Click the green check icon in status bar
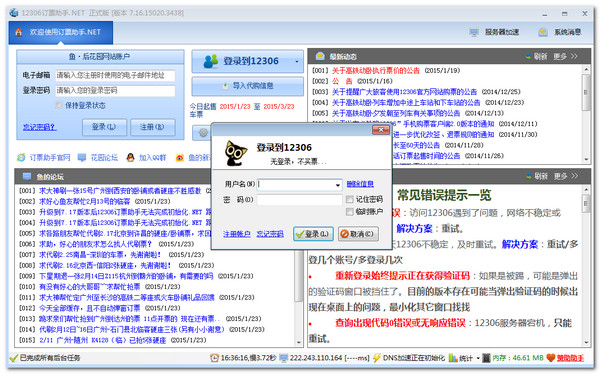Screen dimensions: 600x374 (x=14, y=358)
